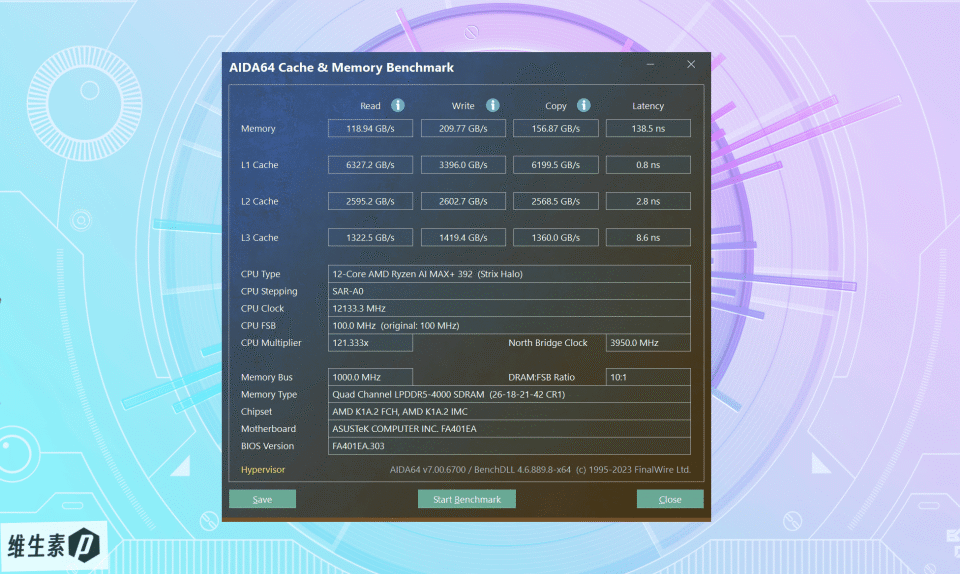Click North Bridge Clock value 3950.0 MHz
The image size is (960, 574).
pyautogui.click(x=648, y=343)
